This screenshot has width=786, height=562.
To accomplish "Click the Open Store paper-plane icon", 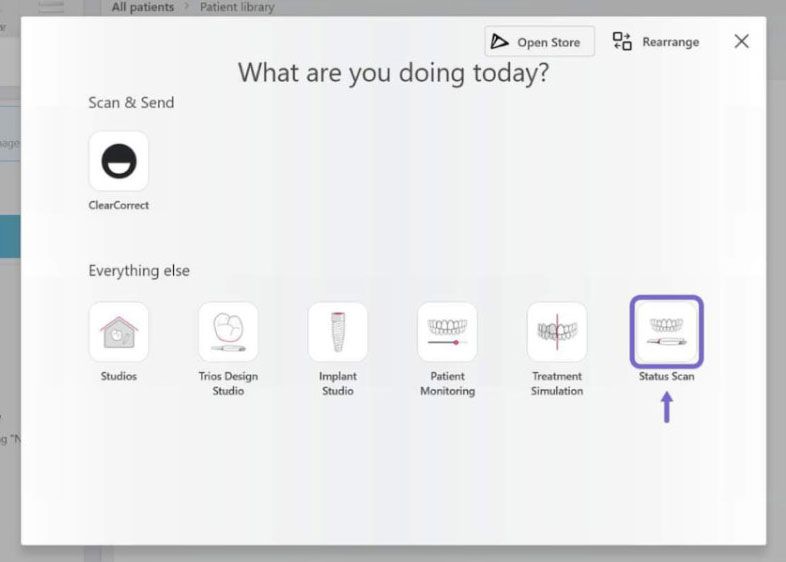I will click(500, 42).
